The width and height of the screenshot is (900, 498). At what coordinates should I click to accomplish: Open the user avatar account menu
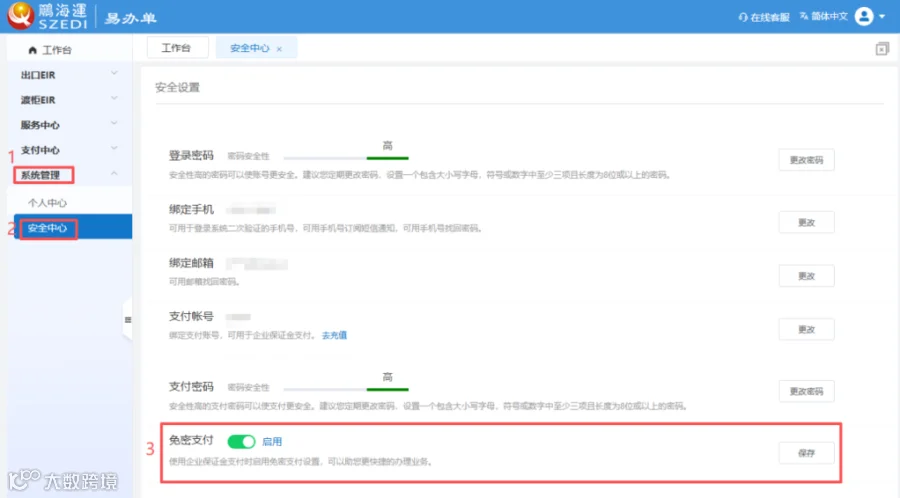coord(864,16)
